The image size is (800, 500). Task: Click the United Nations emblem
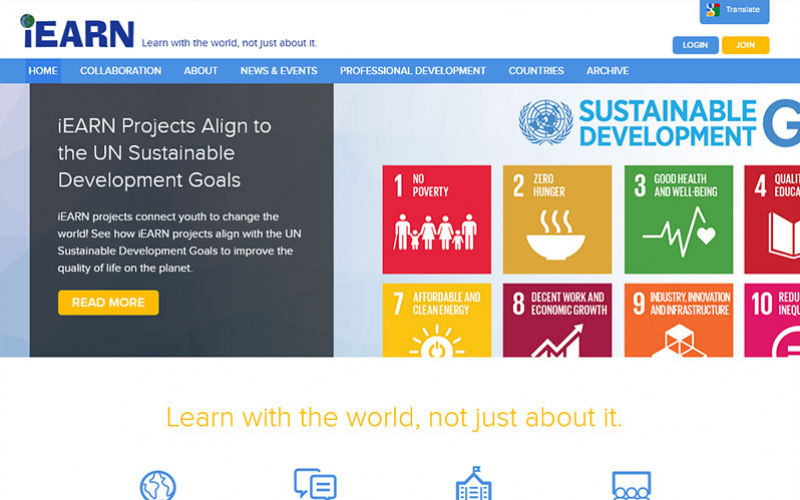point(545,122)
